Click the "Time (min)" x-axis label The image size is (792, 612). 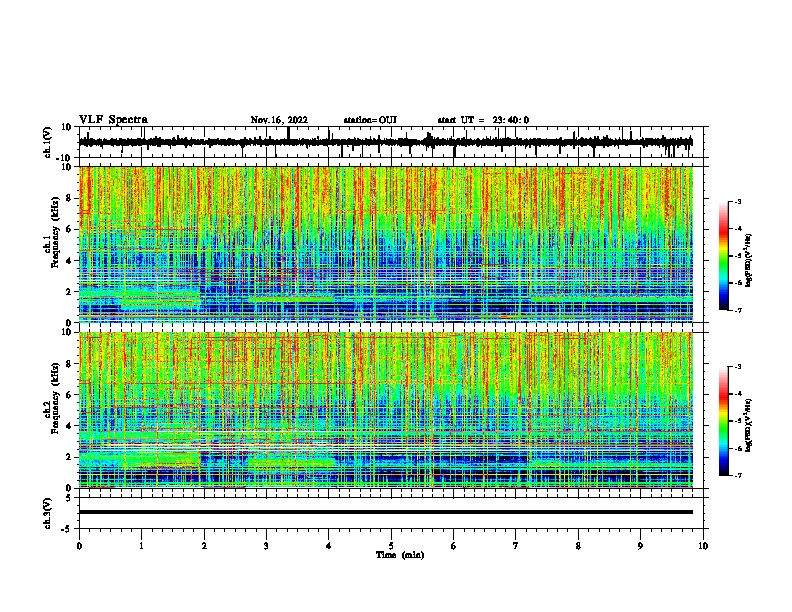coord(400,555)
